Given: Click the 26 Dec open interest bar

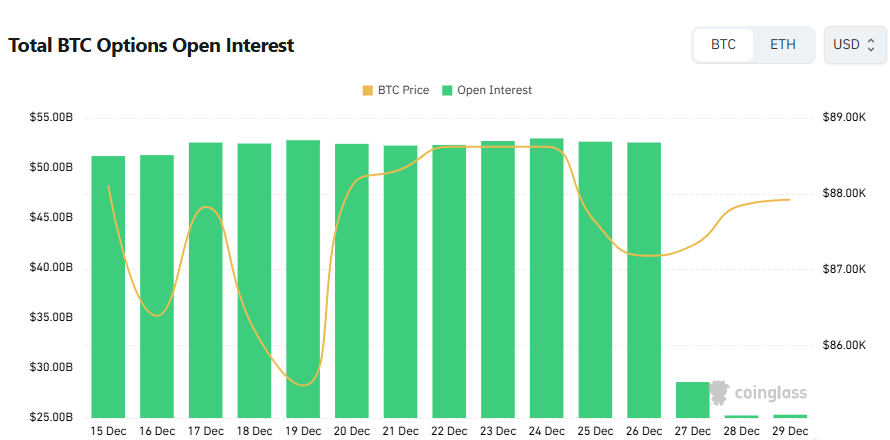Looking at the screenshot, I should 644,280.
